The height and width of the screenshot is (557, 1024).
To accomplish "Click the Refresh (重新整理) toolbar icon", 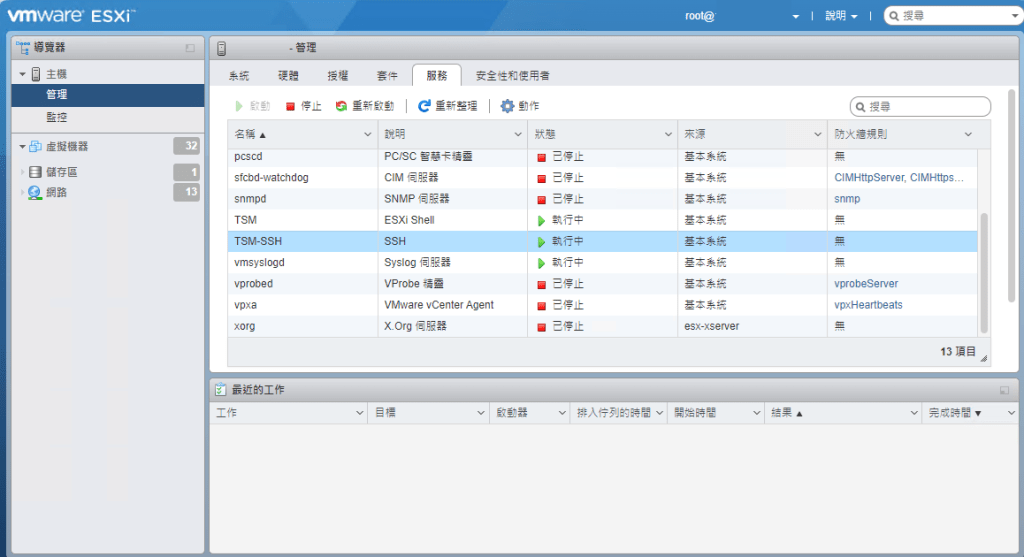I will tap(425, 106).
